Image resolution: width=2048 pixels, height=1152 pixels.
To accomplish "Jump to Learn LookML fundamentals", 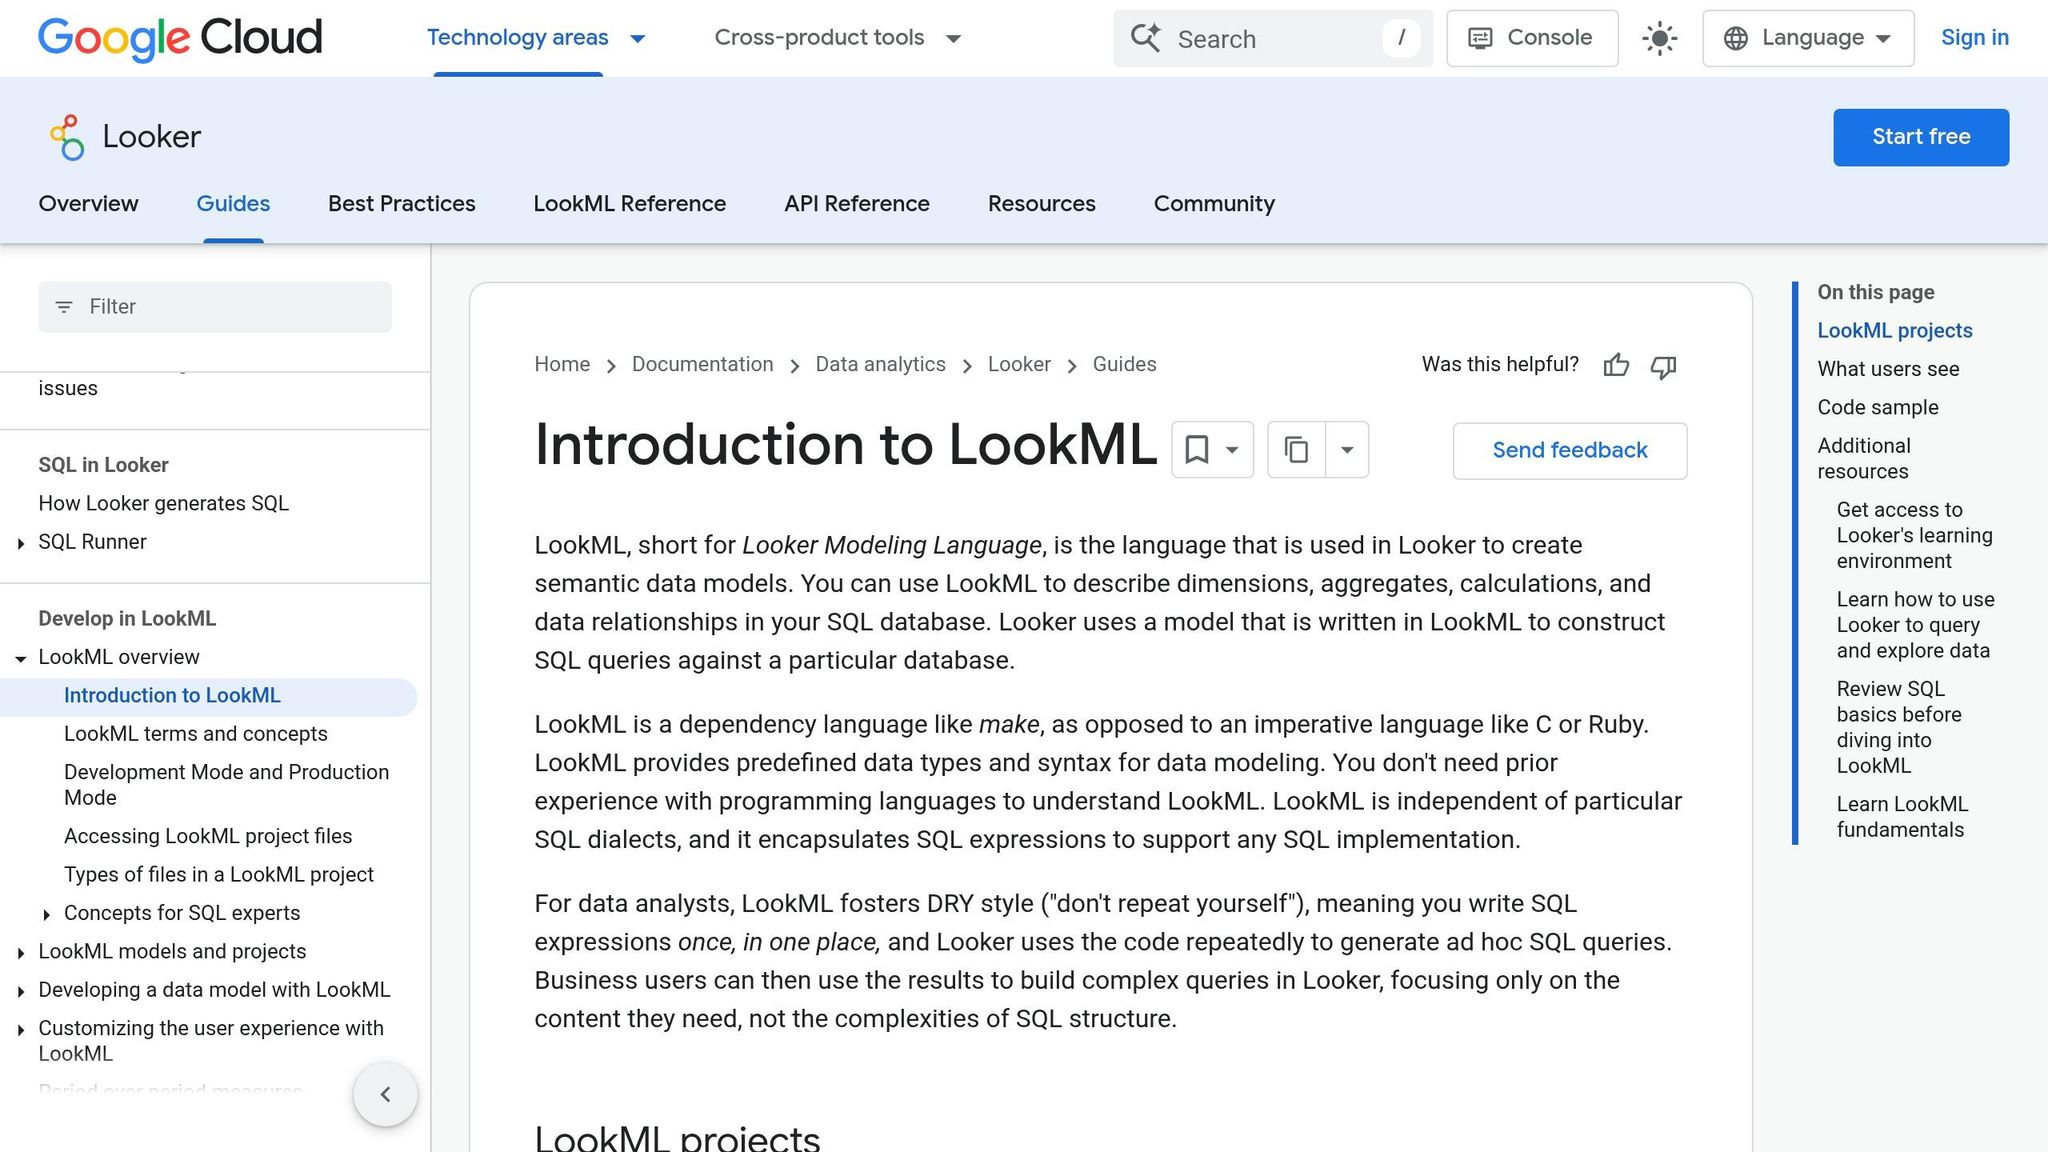I will [x=1901, y=817].
